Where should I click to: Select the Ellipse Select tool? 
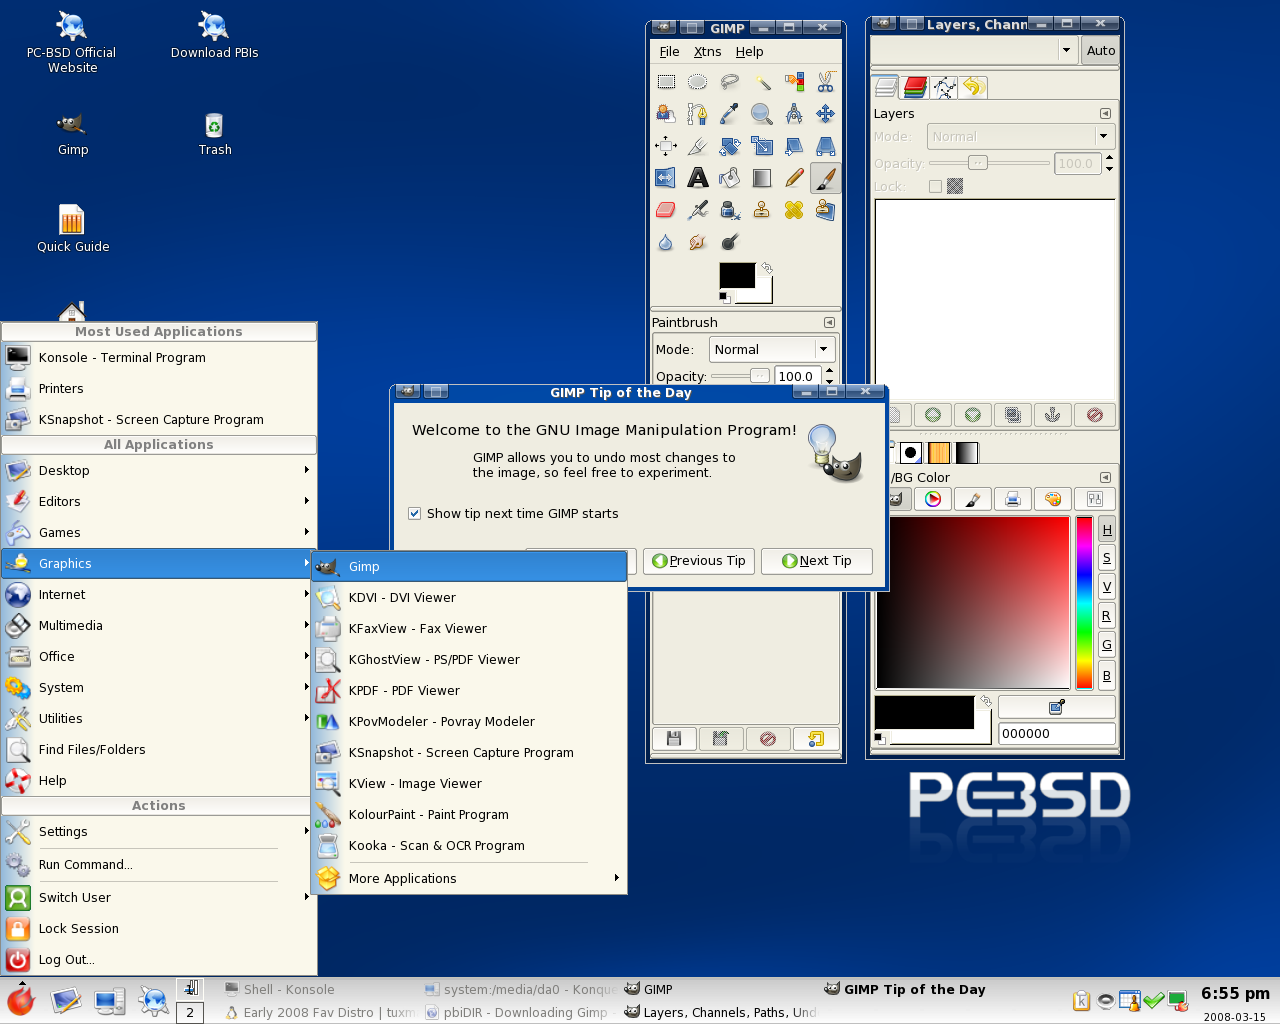click(698, 82)
